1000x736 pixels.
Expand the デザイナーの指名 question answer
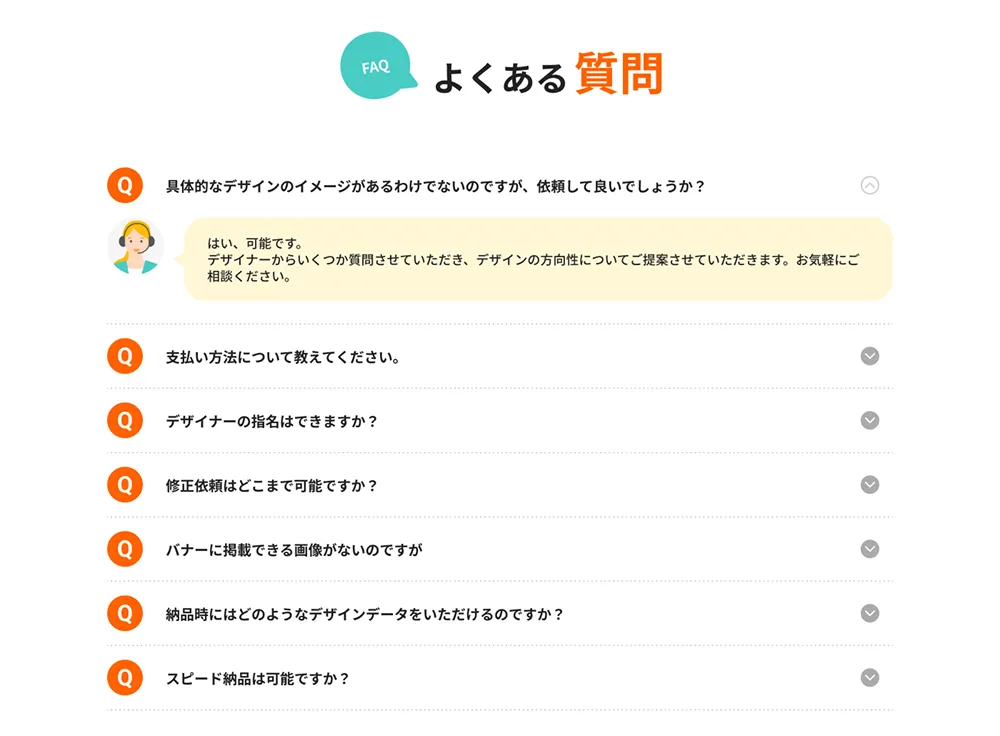click(x=869, y=420)
